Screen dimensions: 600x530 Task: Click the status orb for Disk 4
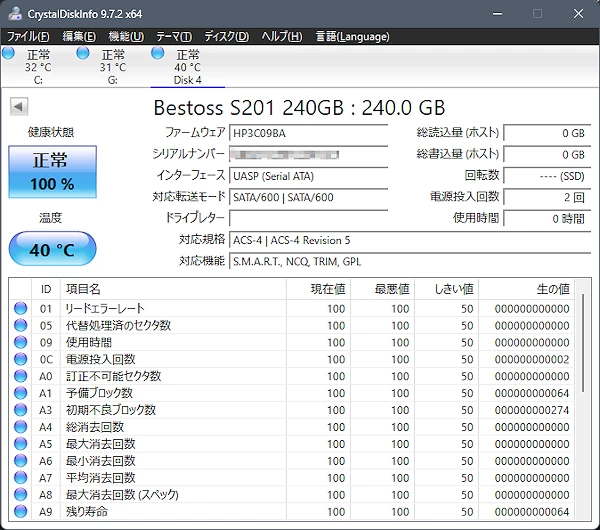click(x=157, y=54)
